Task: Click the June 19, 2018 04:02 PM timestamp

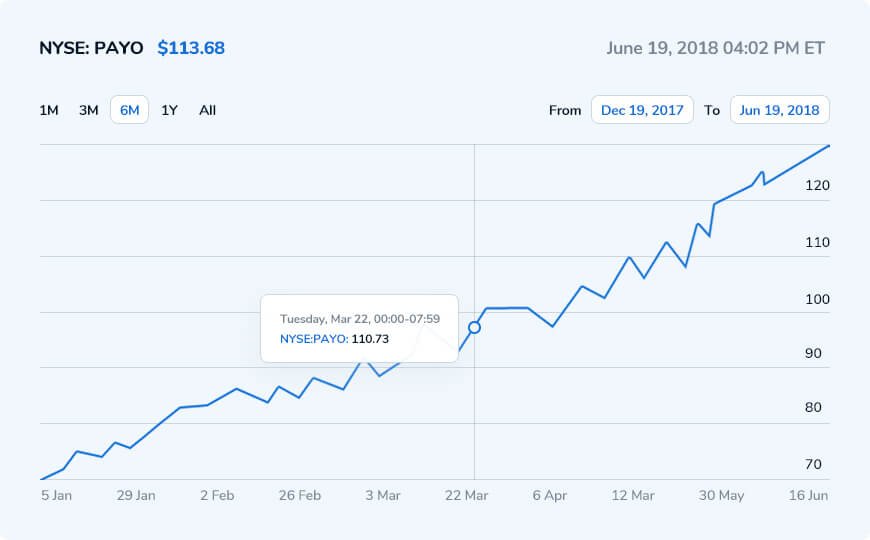Action: [x=716, y=48]
